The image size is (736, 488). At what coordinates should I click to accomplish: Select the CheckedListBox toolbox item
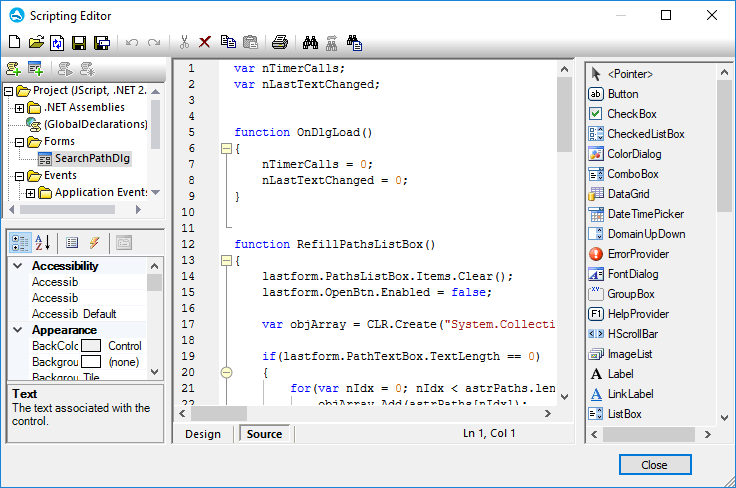(645, 134)
